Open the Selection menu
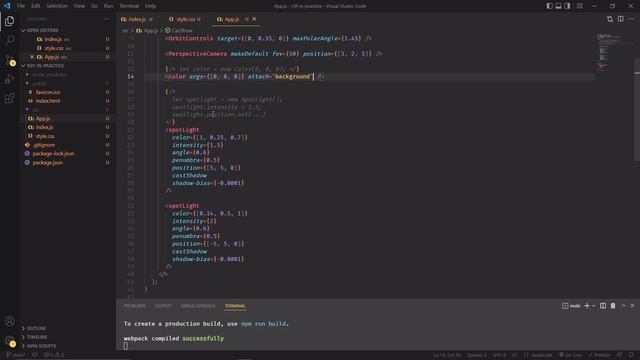Screen dimensions: 640x360 57,6
